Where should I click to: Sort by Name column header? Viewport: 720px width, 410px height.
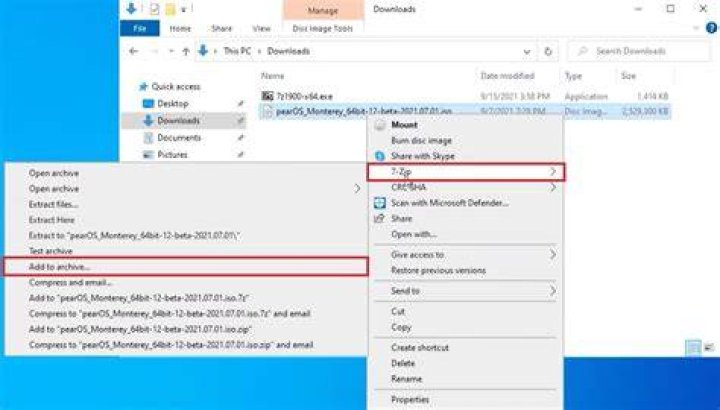pos(273,76)
